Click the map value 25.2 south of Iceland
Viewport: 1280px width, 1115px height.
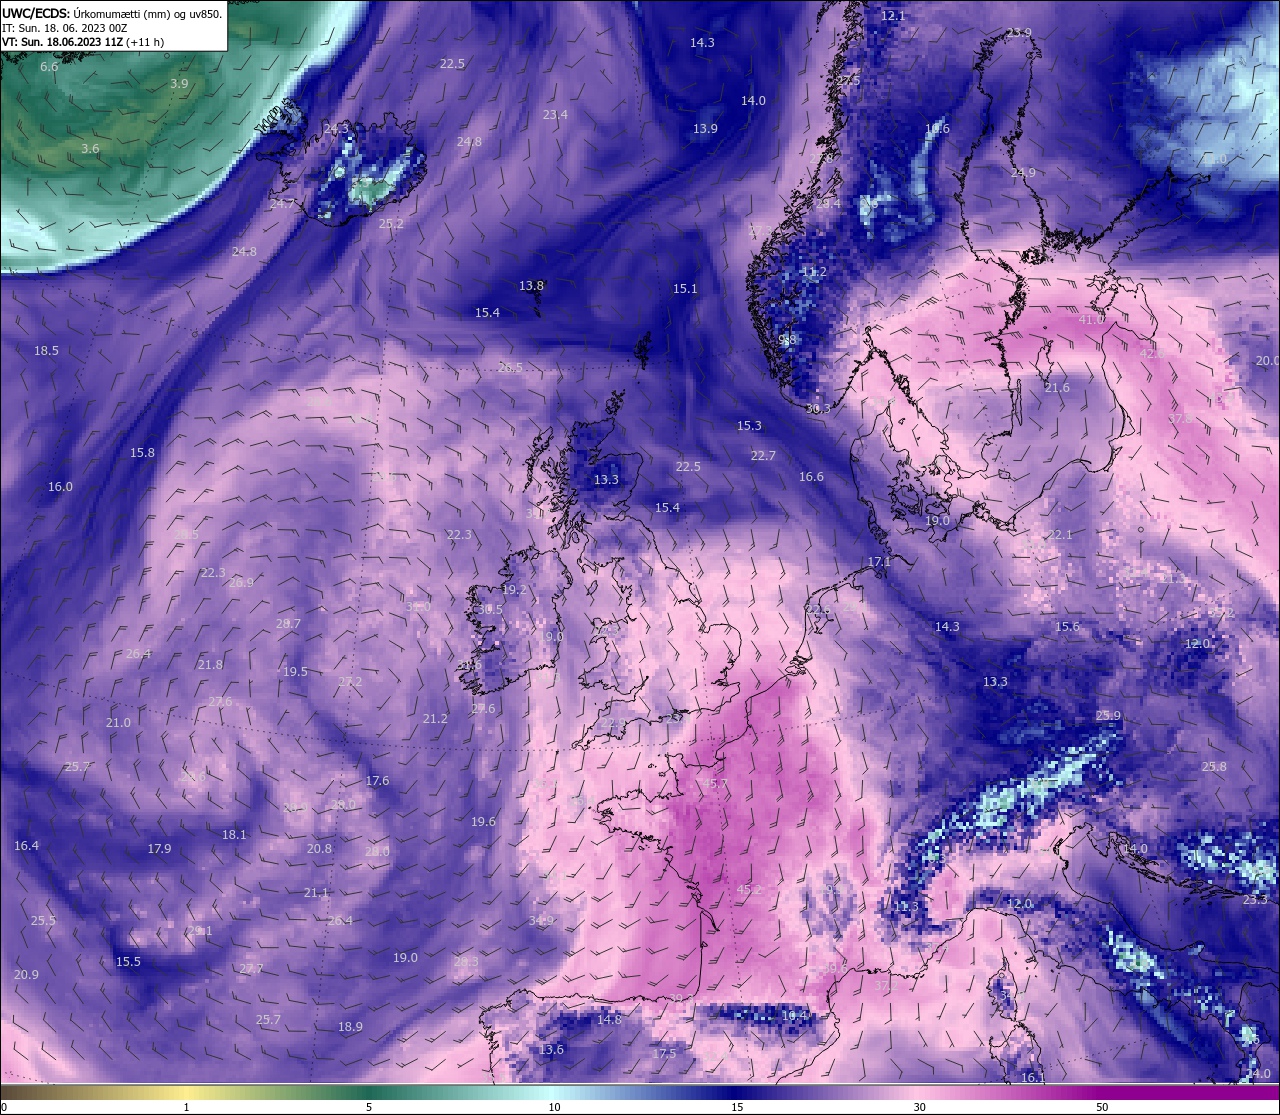[391, 224]
